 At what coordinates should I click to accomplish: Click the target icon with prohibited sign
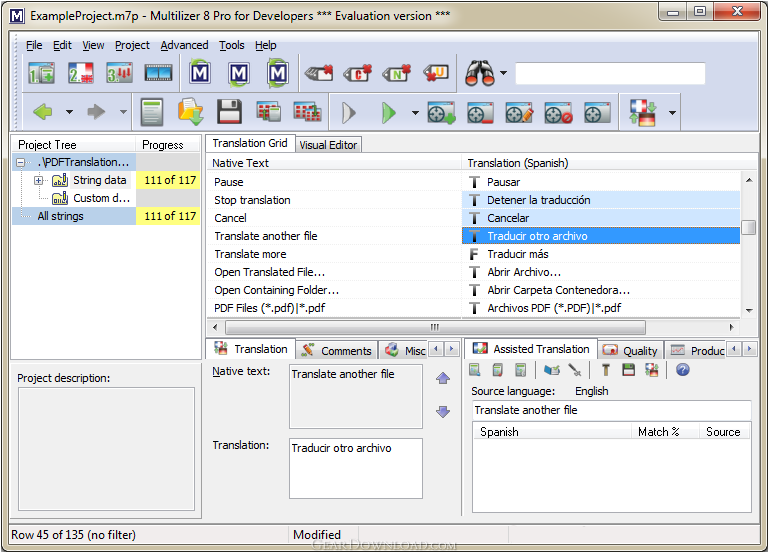(x=558, y=113)
